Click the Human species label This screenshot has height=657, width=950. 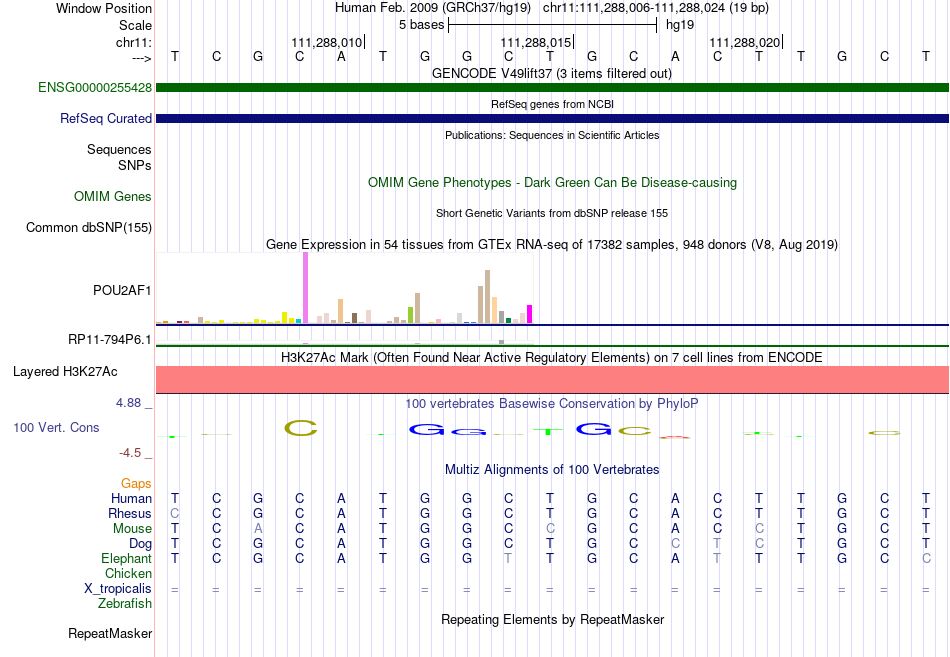tap(131, 498)
